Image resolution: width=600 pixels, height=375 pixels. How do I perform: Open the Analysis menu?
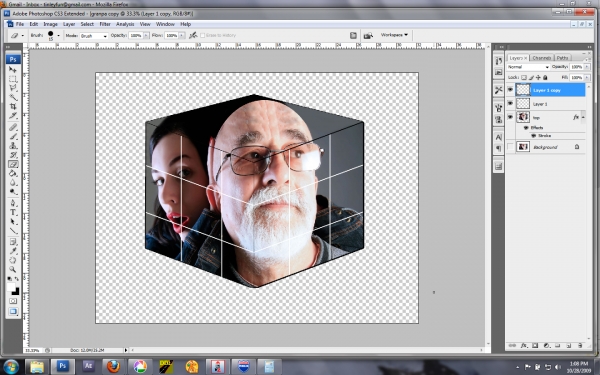coord(125,24)
